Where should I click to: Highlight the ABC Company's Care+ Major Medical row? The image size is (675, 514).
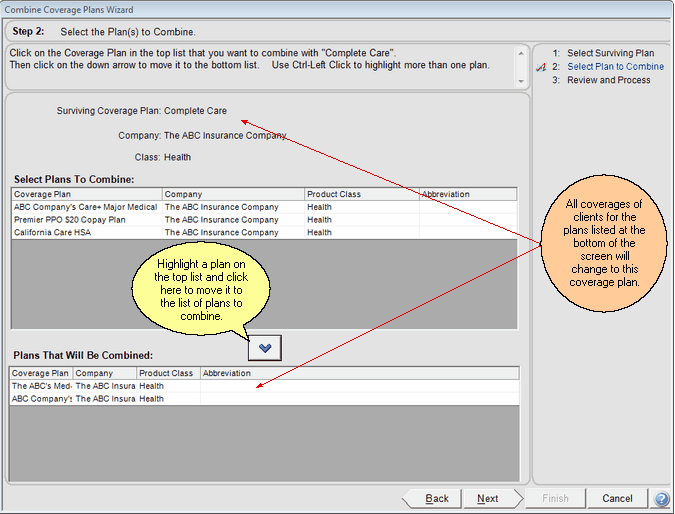pos(85,207)
